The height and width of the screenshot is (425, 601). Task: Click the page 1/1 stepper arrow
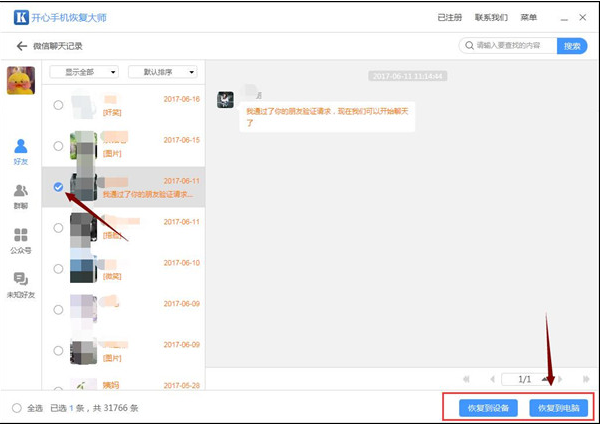pyautogui.click(x=545, y=379)
